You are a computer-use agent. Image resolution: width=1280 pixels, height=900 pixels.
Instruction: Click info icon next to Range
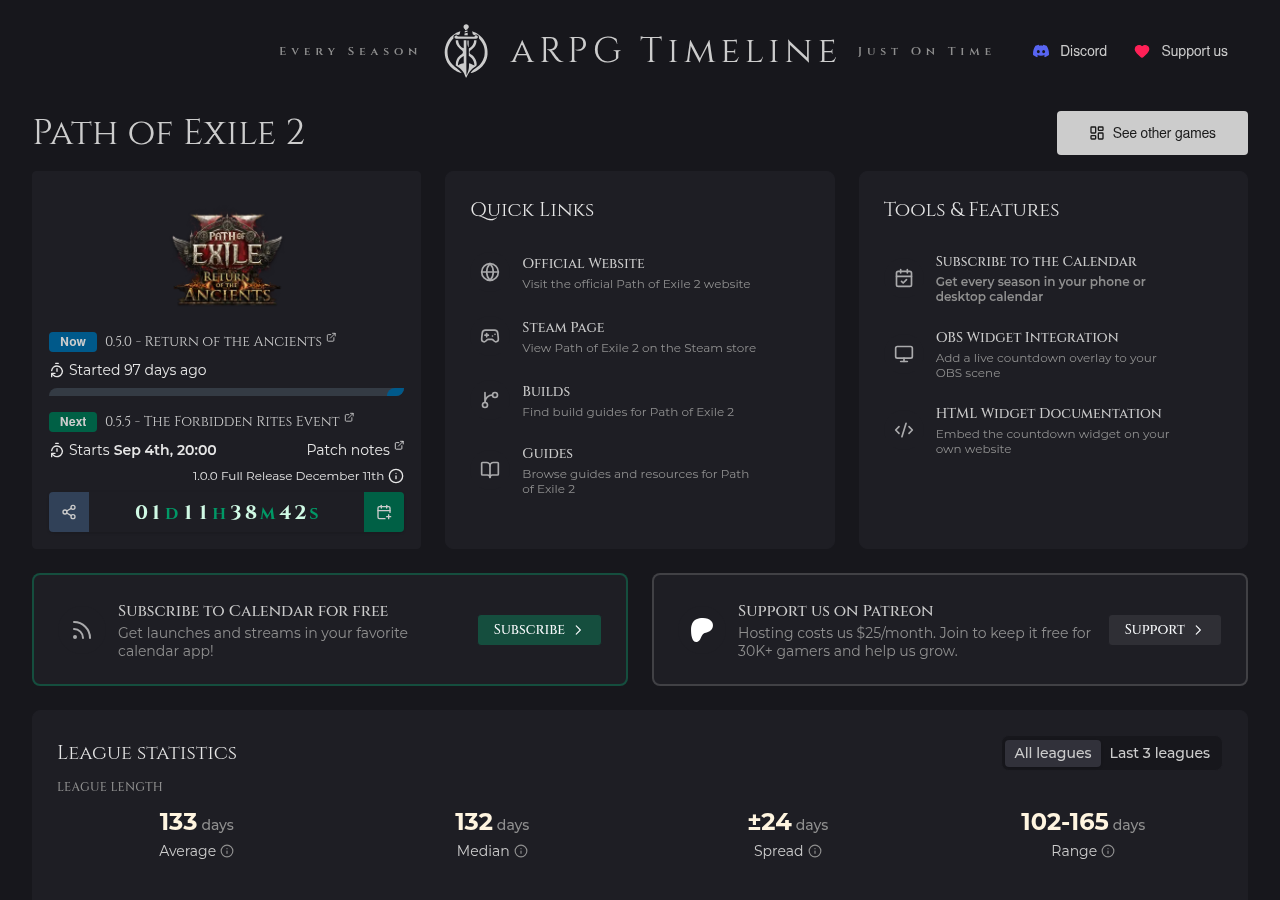pyautogui.click(x=1108, y=851)
